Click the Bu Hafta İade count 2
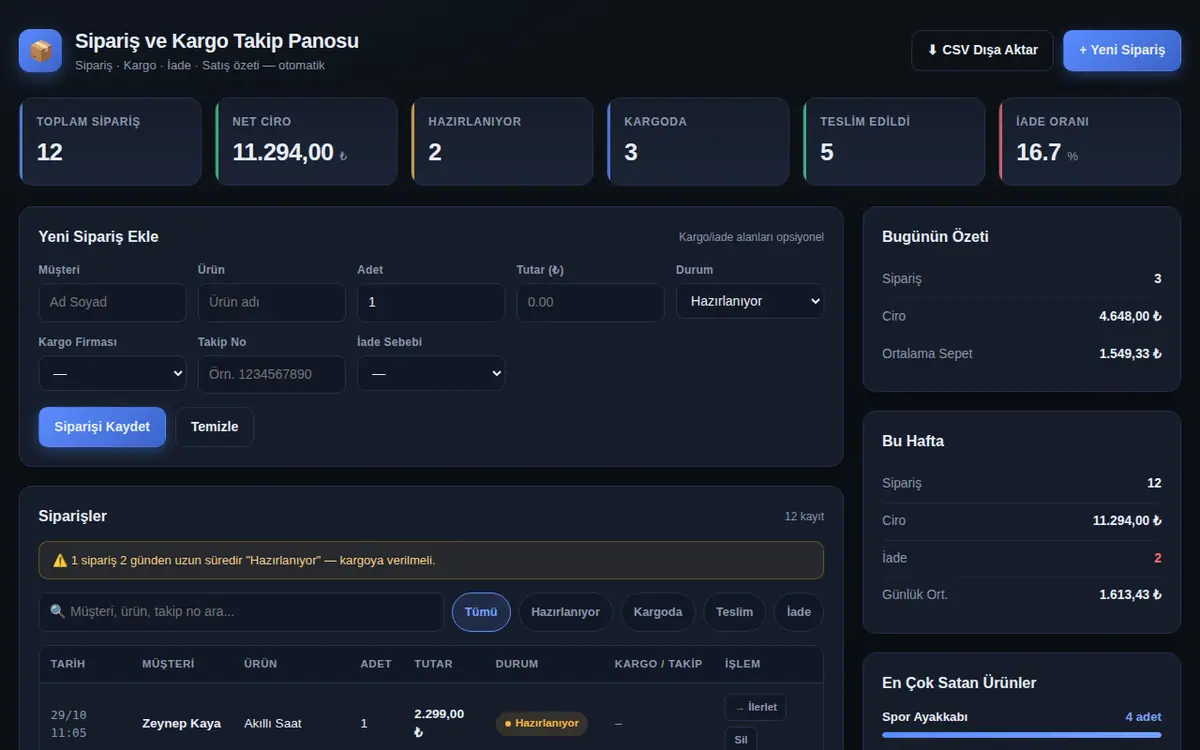 [x=1158, y=558]
